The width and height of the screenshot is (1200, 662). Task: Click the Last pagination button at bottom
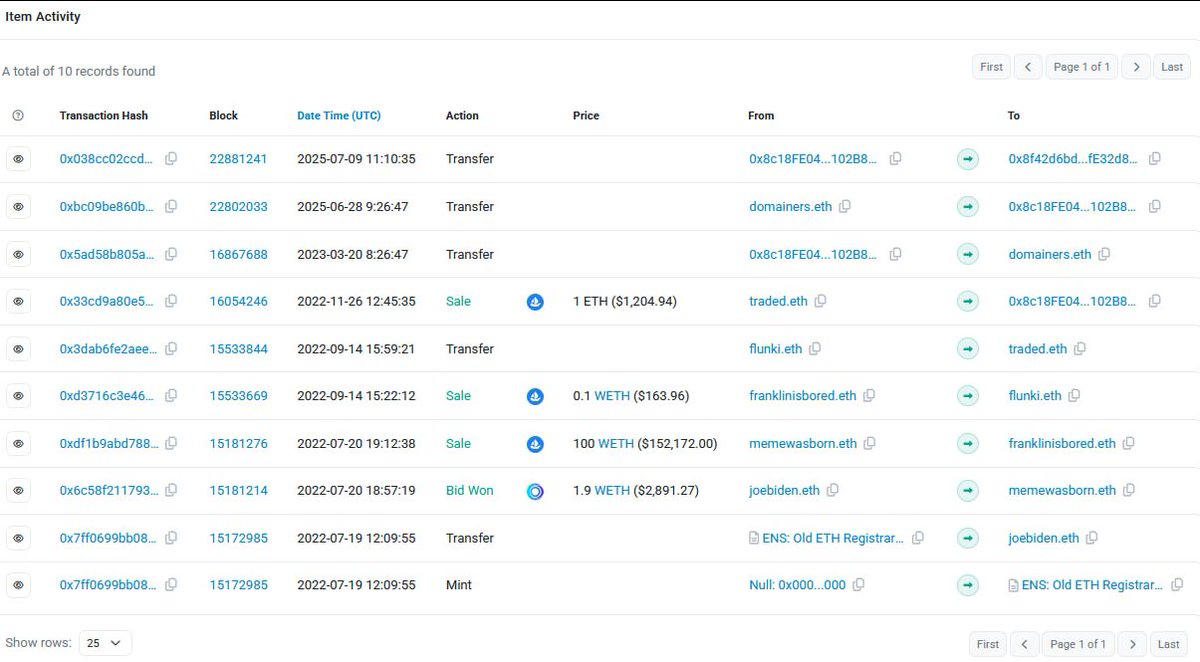point(1168,644)
